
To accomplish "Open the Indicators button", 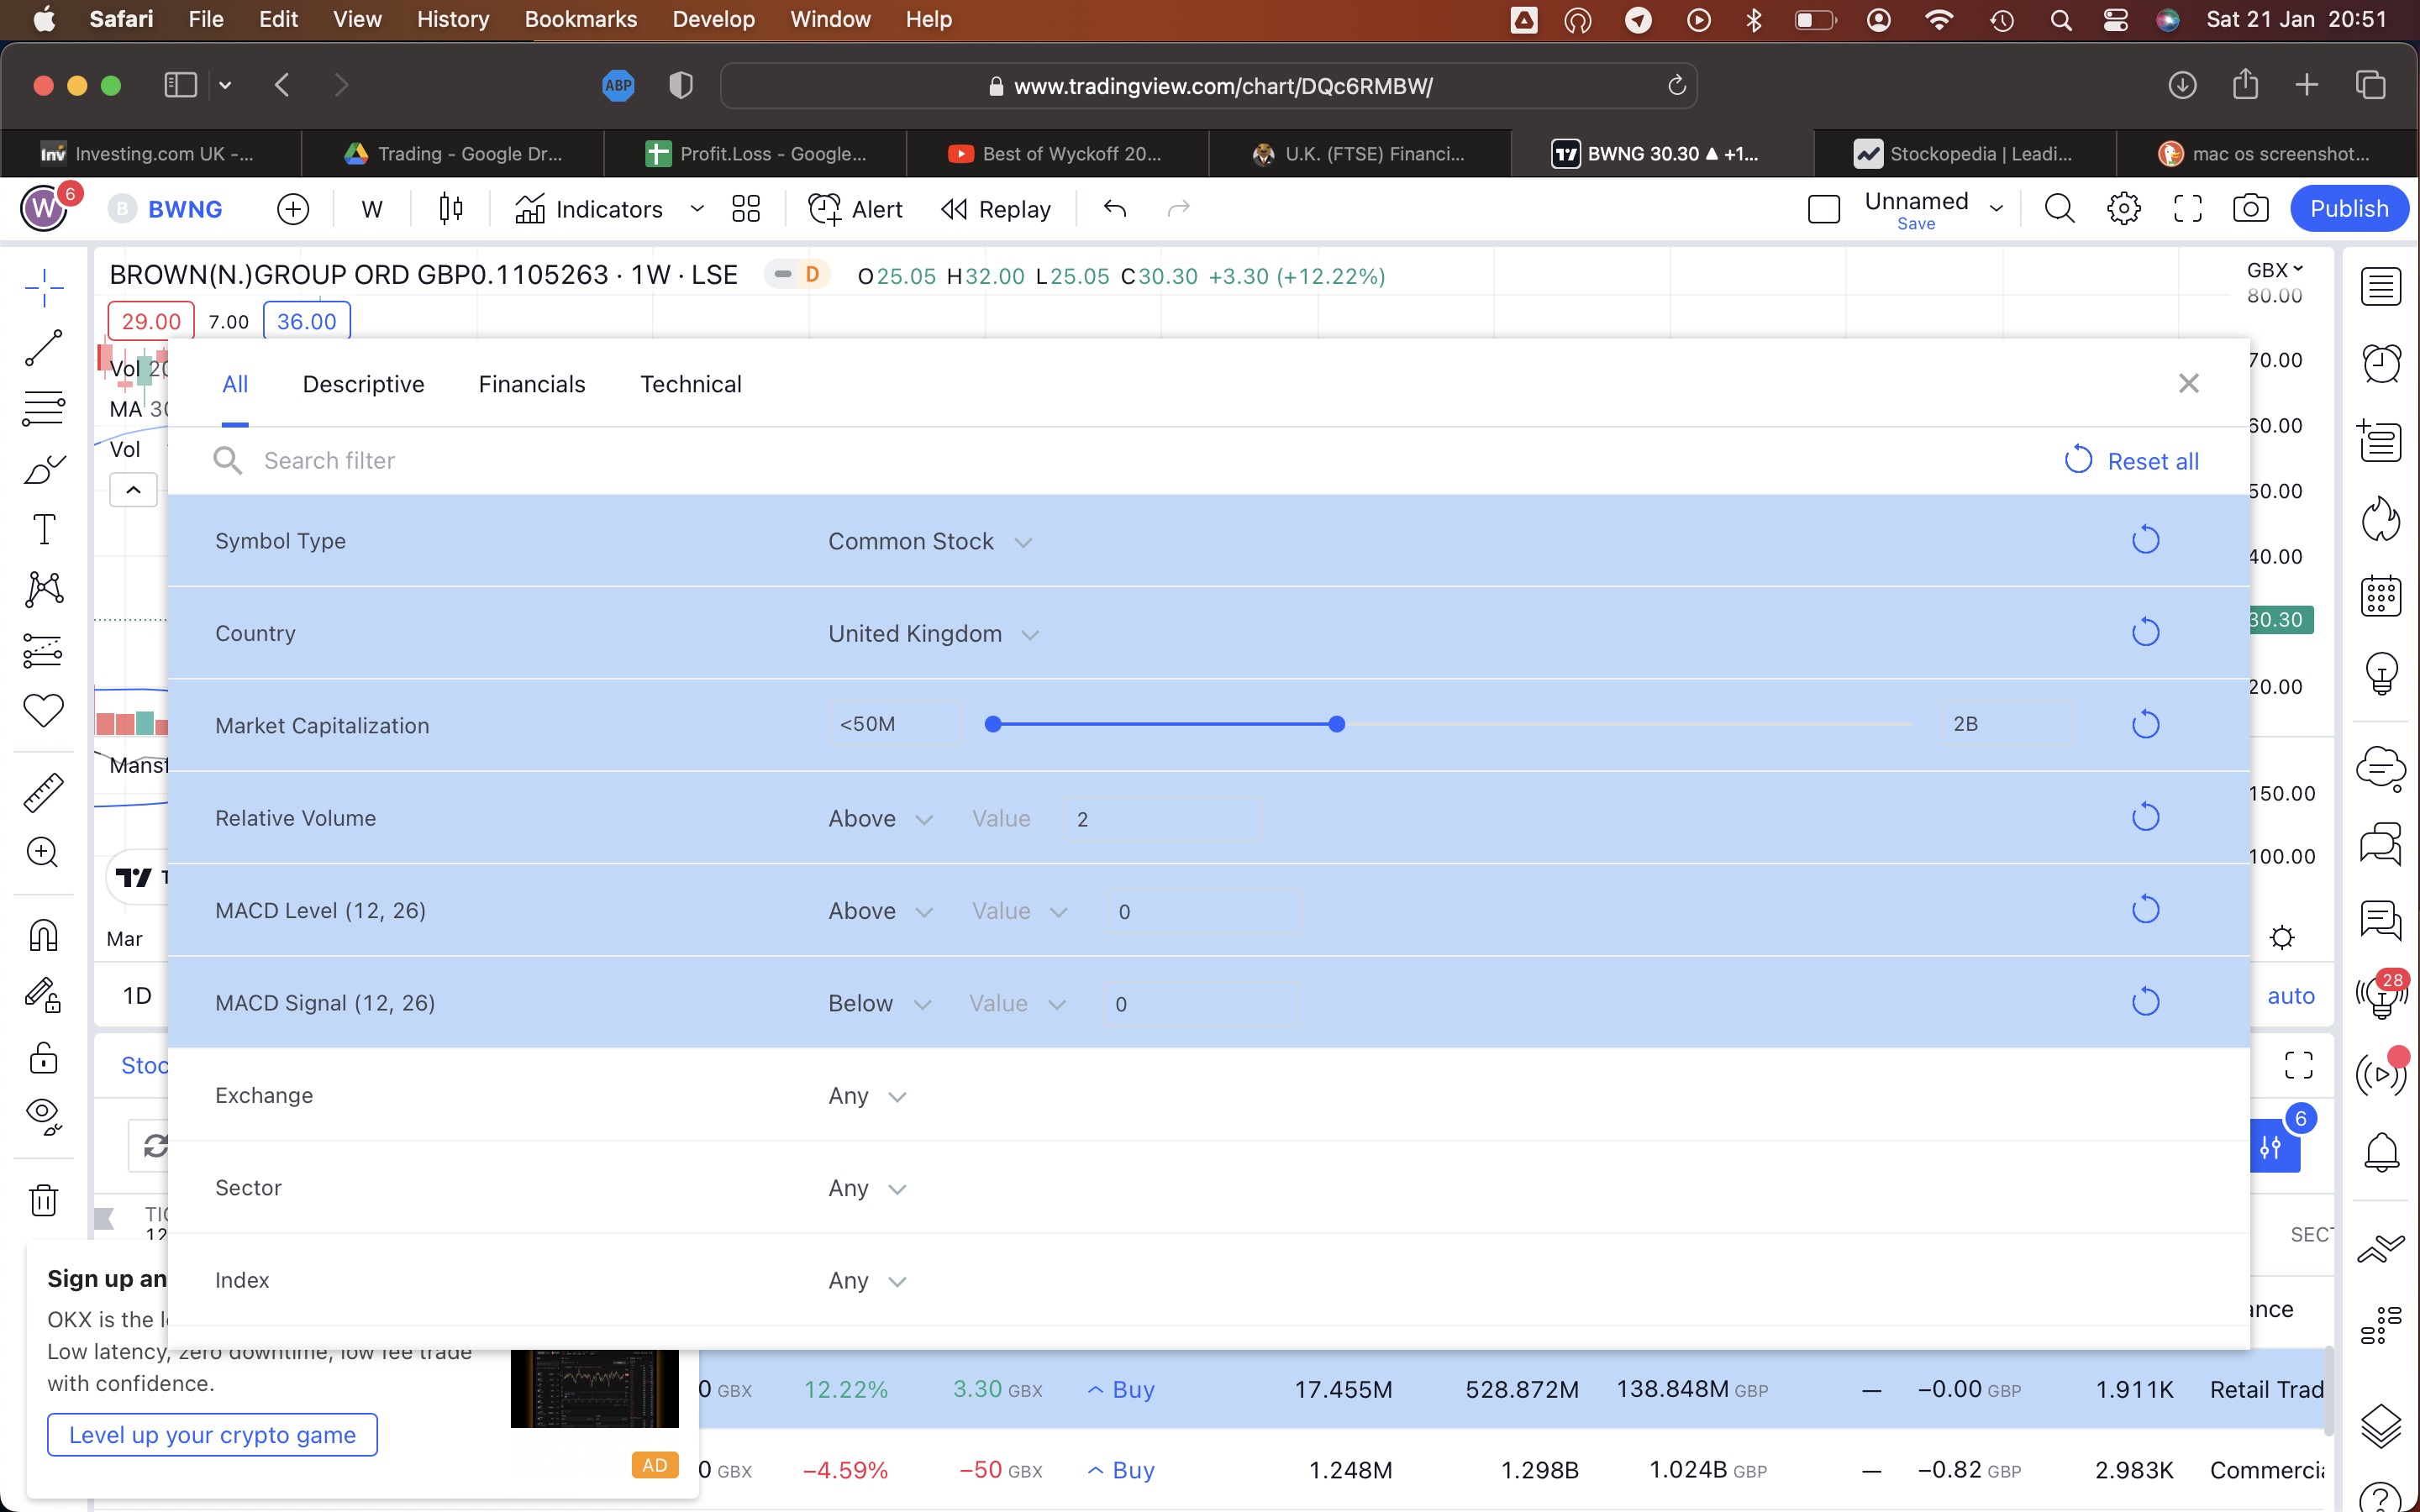I will [589, 209].
